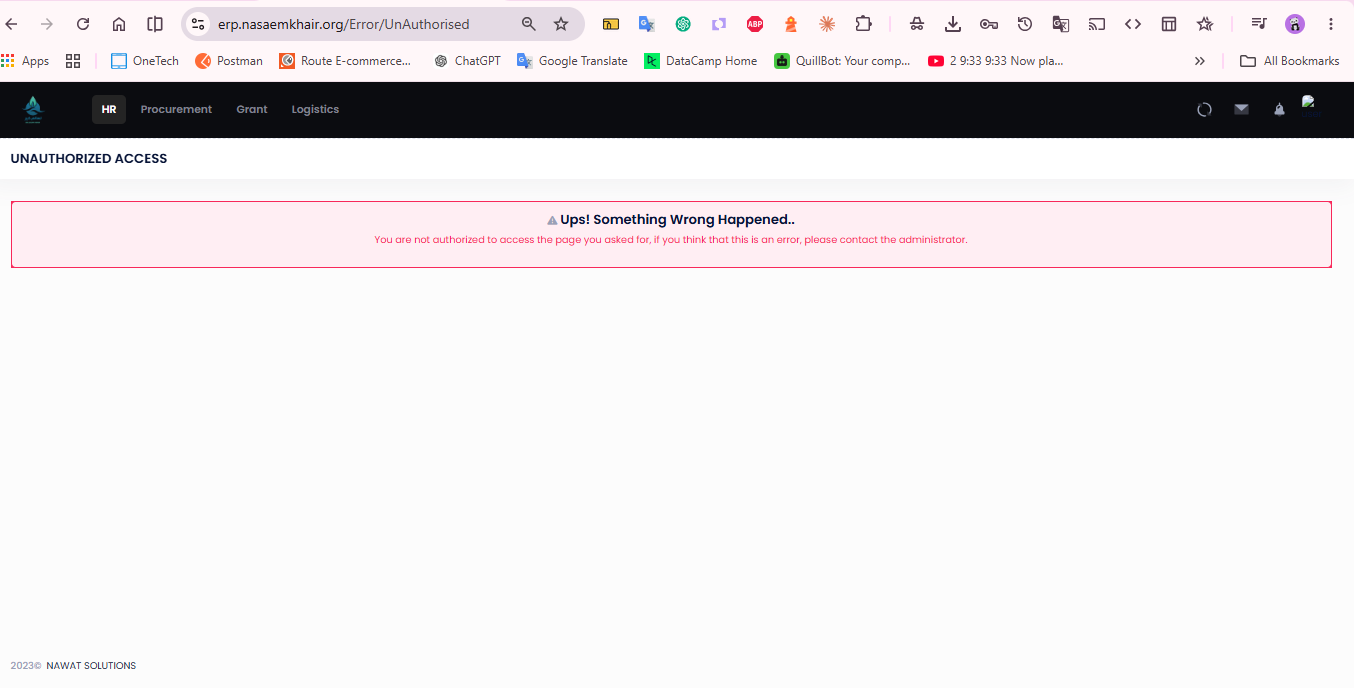Click the tab groups grid icon in bookmarks bar
1354x688 pixels.
click(73, 61)
